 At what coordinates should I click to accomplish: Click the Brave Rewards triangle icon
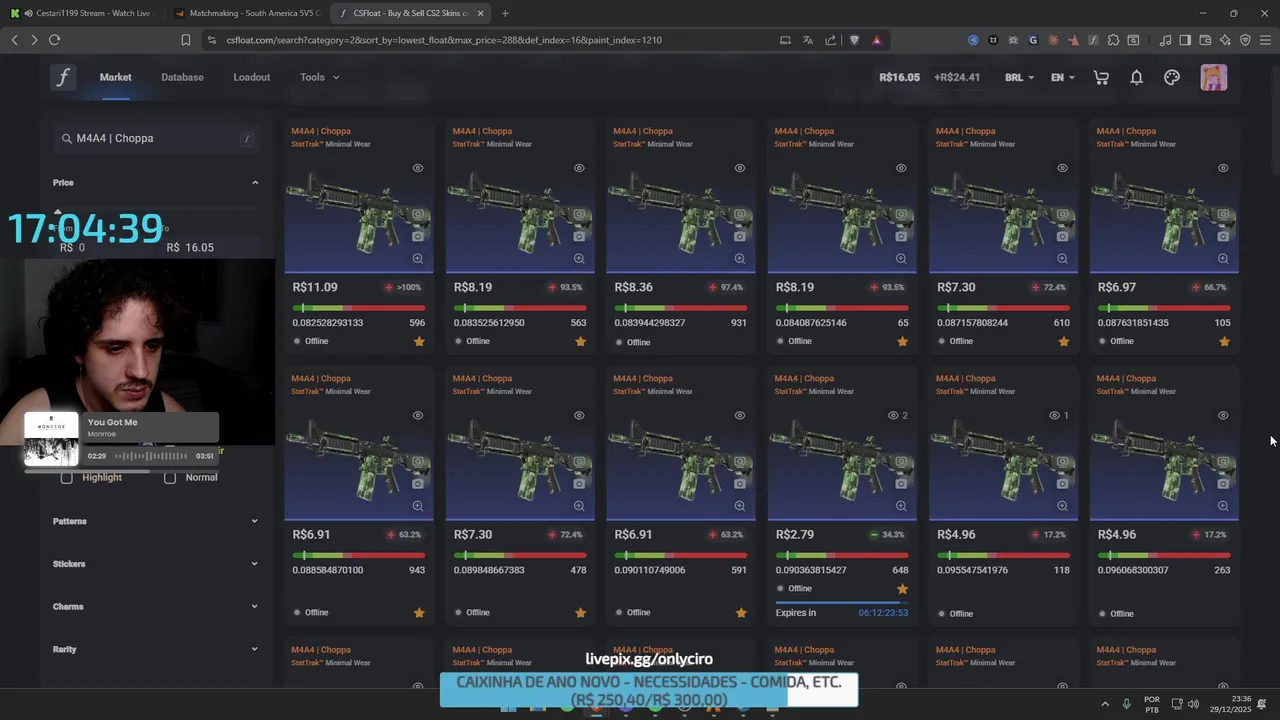tap(877, 40)
